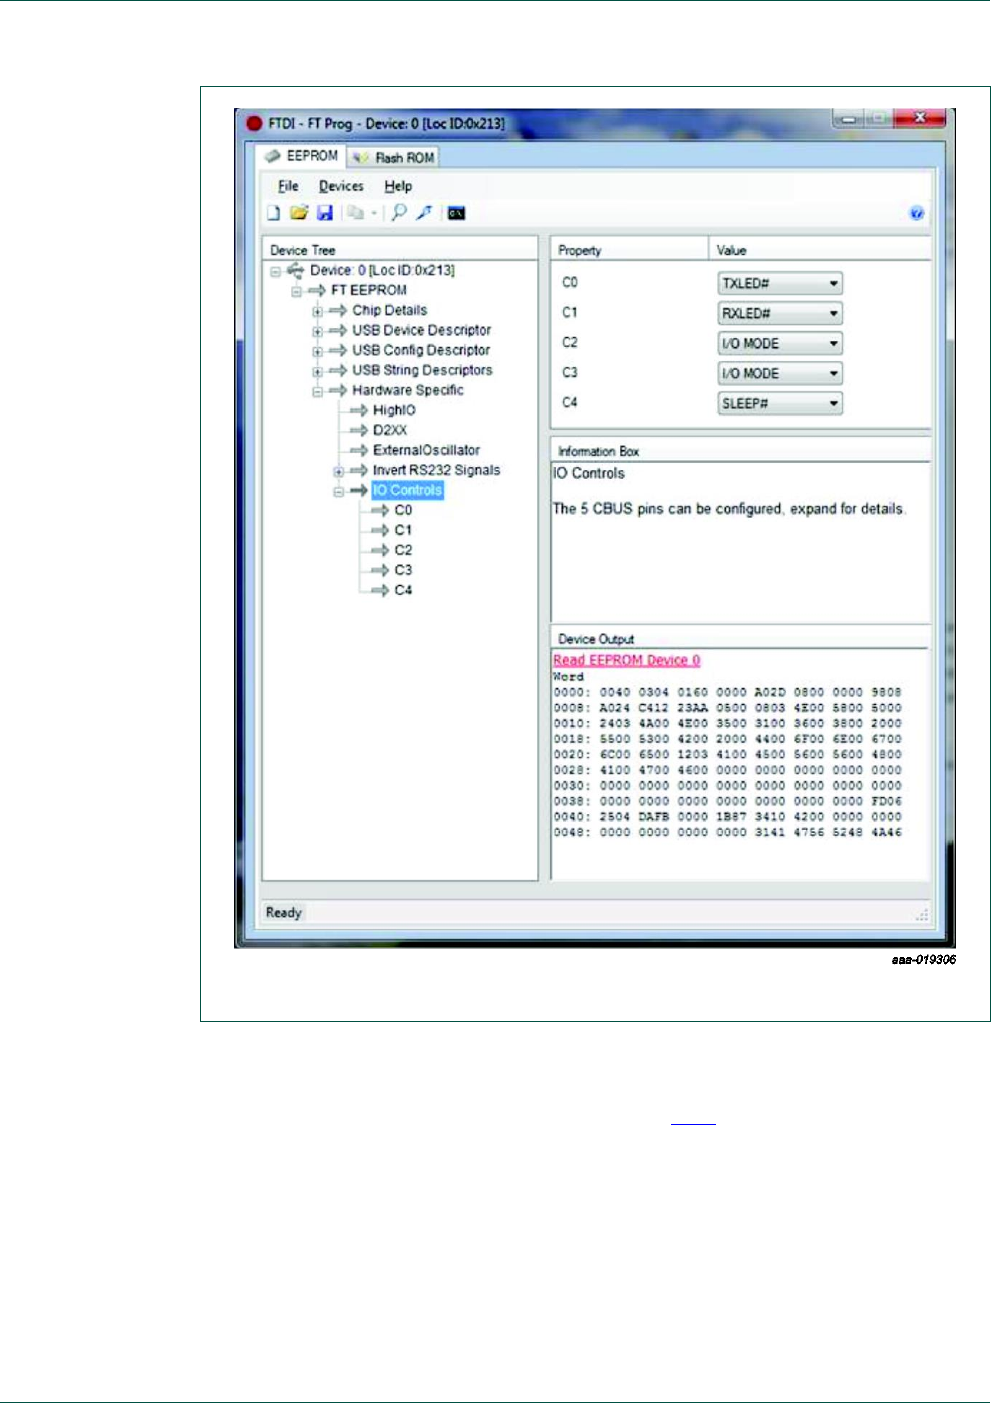991x1403 pixels.
Task: Click the grayed-out Copy toolbar icon
Action: tap(355, 213)
